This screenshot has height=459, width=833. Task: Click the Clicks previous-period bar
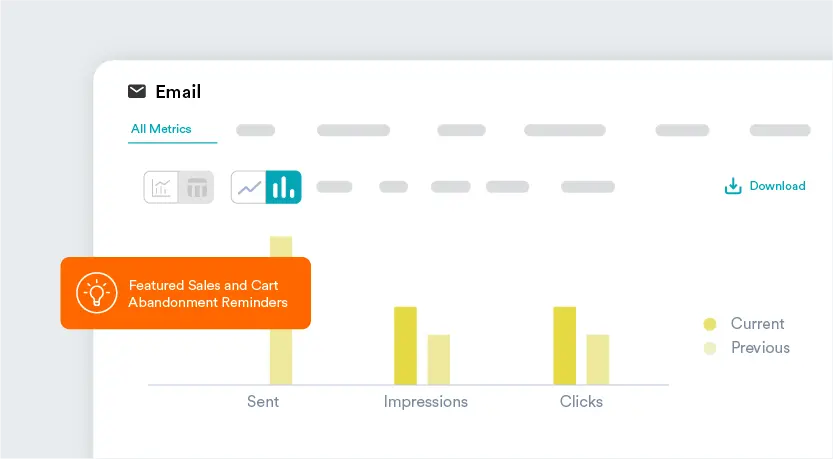598,359
